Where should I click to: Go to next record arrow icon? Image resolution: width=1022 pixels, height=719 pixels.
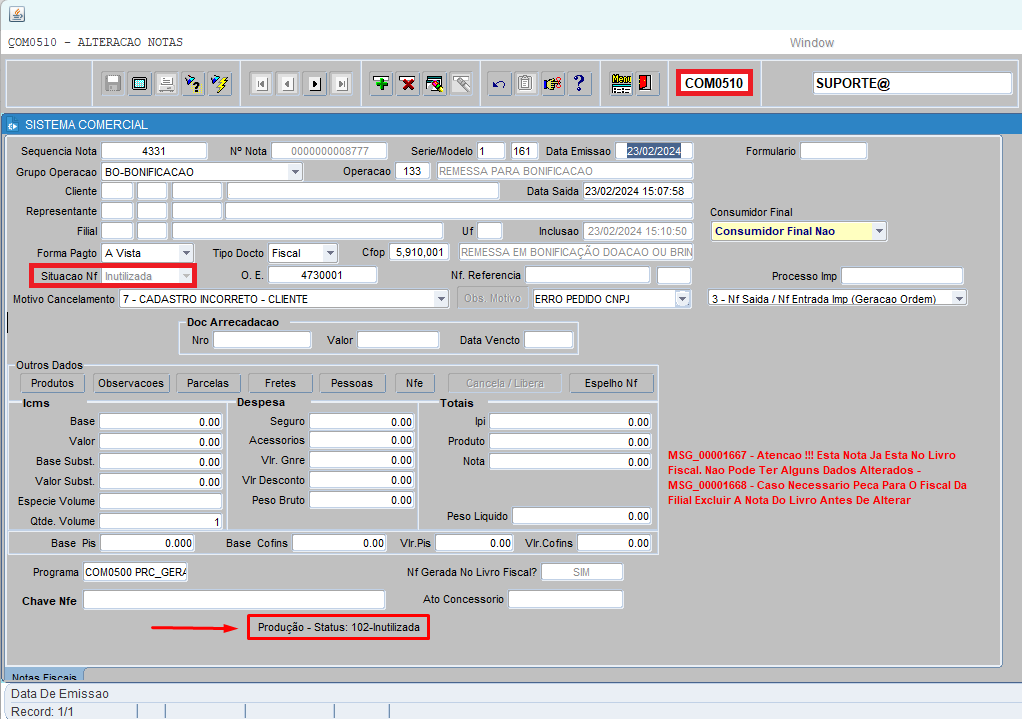pyautogui.click(x=315, y=84)
